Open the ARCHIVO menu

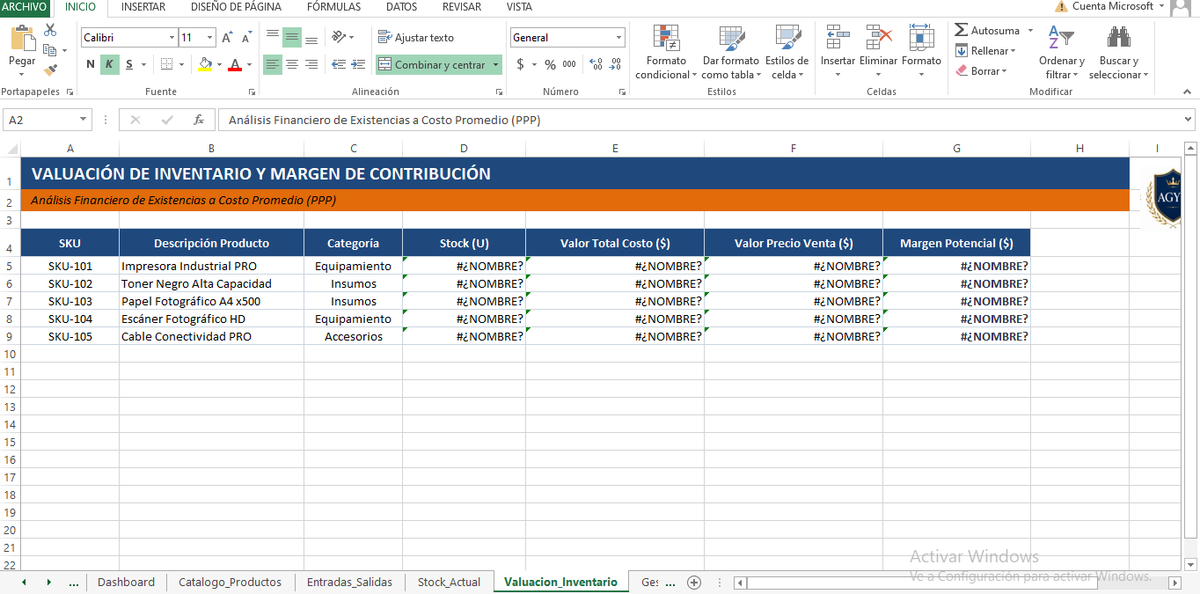[25, 7]
